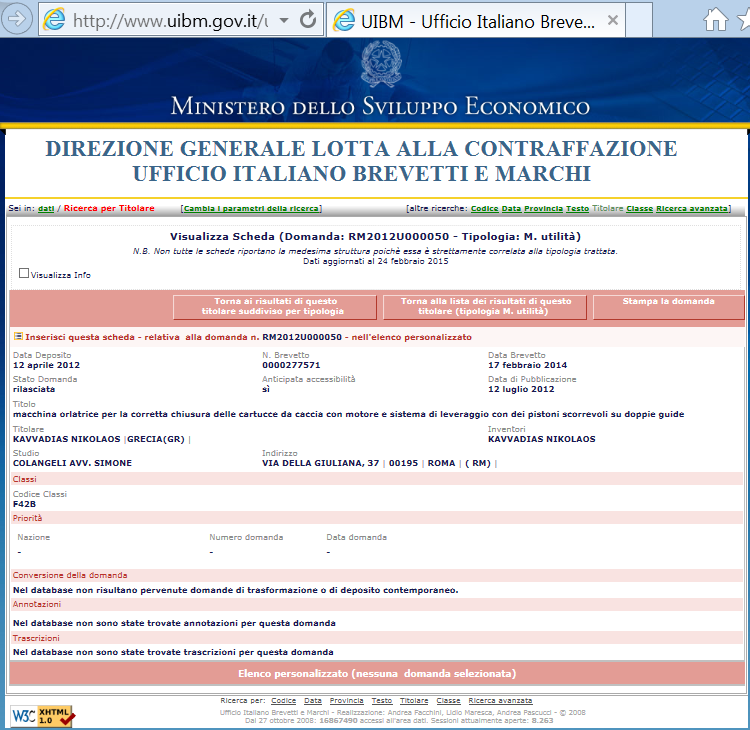This screenshot has width=750, height=730.
Task: Click the Italian Republic emblem in header
Action: pos(381,64)
